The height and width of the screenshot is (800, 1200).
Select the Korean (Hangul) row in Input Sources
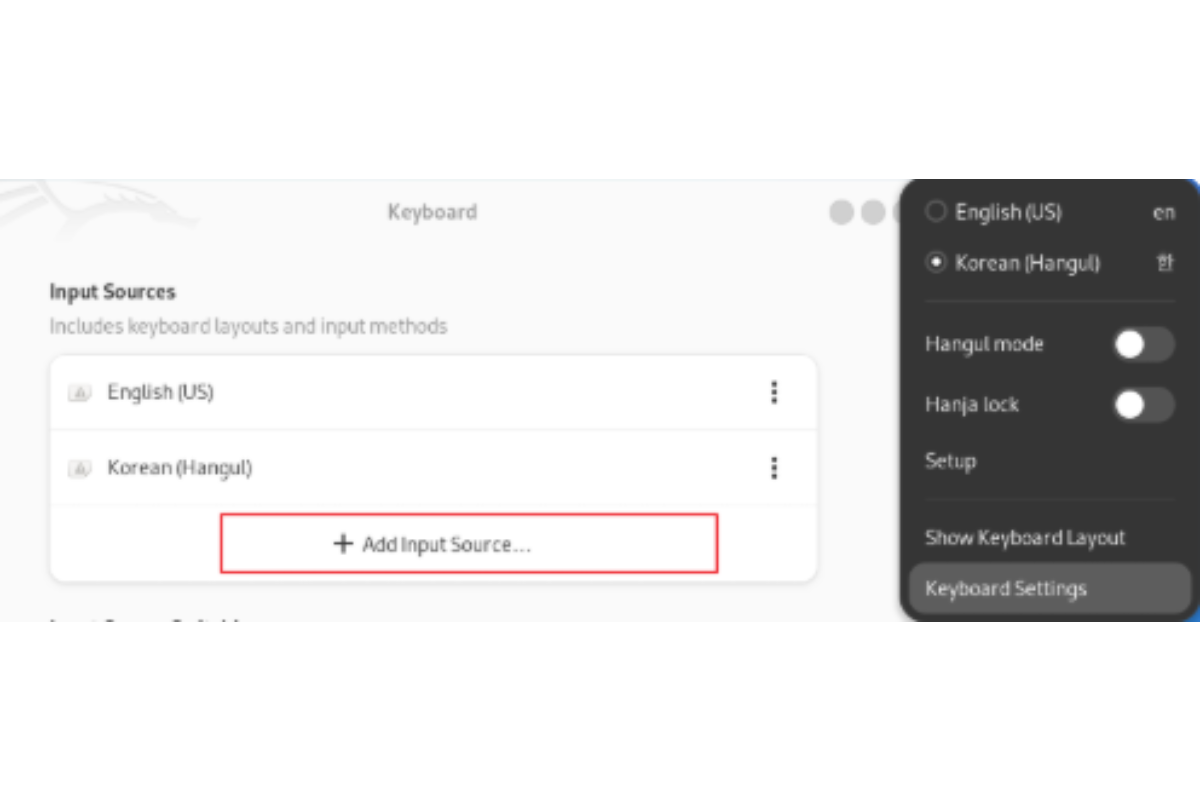pyautogui.click(x=400, y=468)
